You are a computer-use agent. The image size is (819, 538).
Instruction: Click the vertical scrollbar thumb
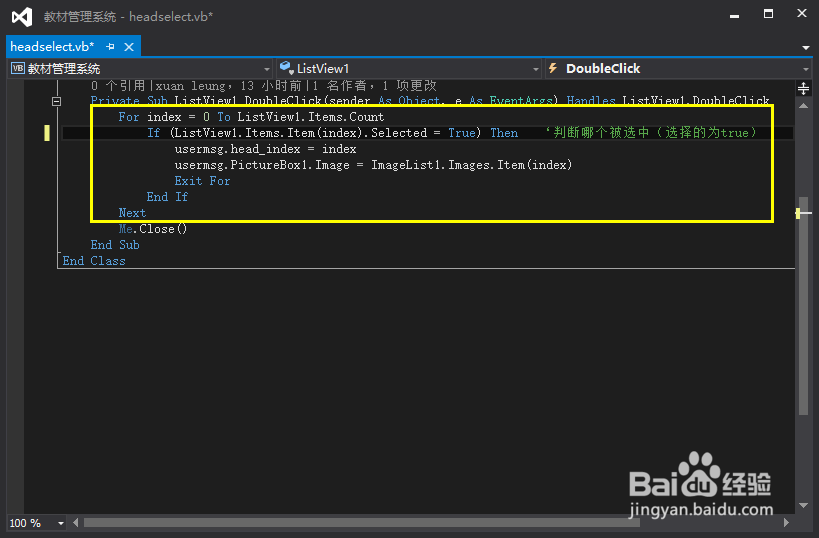[803, 306]
